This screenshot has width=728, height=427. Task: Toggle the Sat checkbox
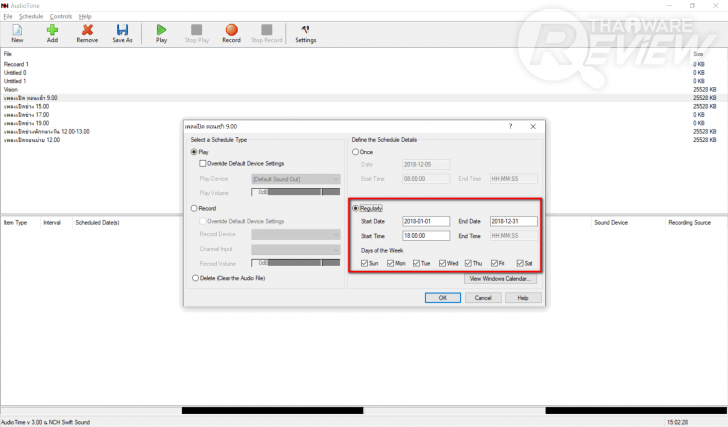point(520,263)
